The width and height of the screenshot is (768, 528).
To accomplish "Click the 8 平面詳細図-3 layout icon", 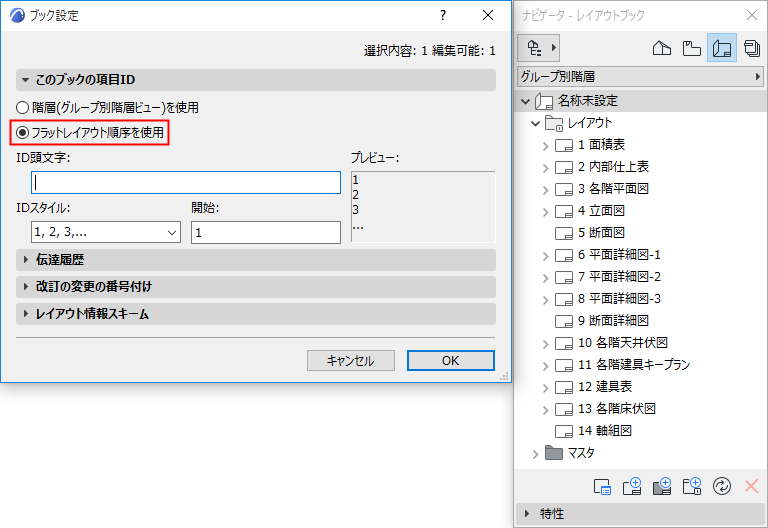I will (x=564, y=299).
